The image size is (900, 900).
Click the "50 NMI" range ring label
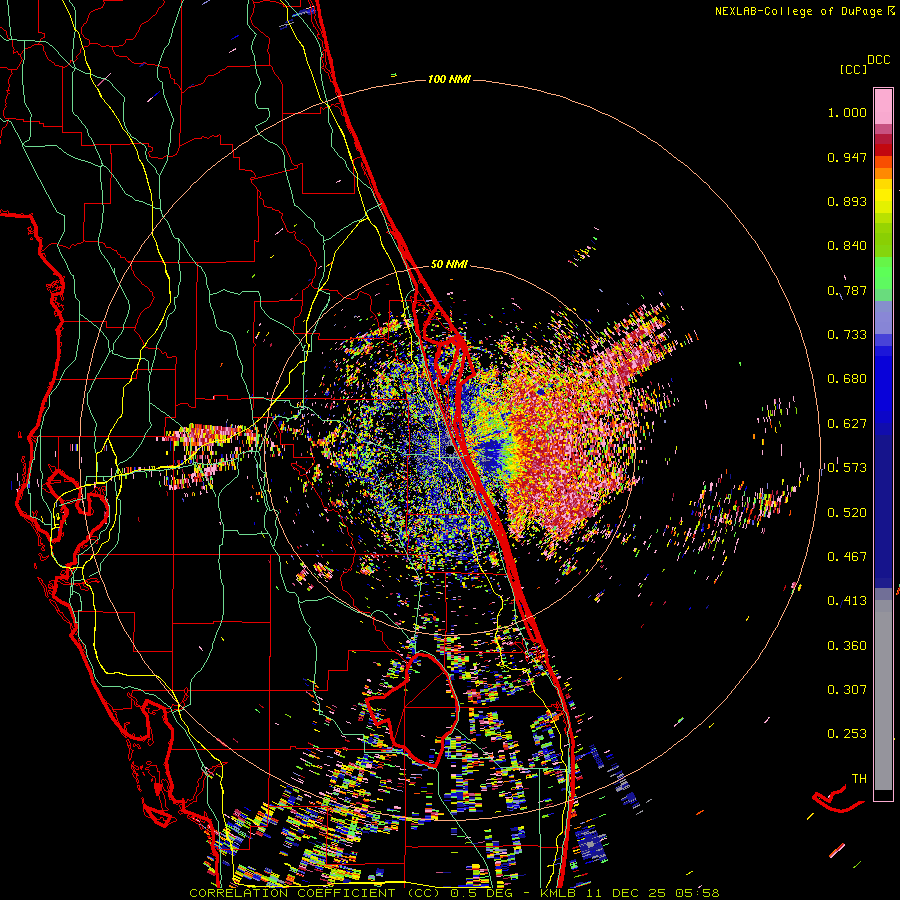point(449,264)
